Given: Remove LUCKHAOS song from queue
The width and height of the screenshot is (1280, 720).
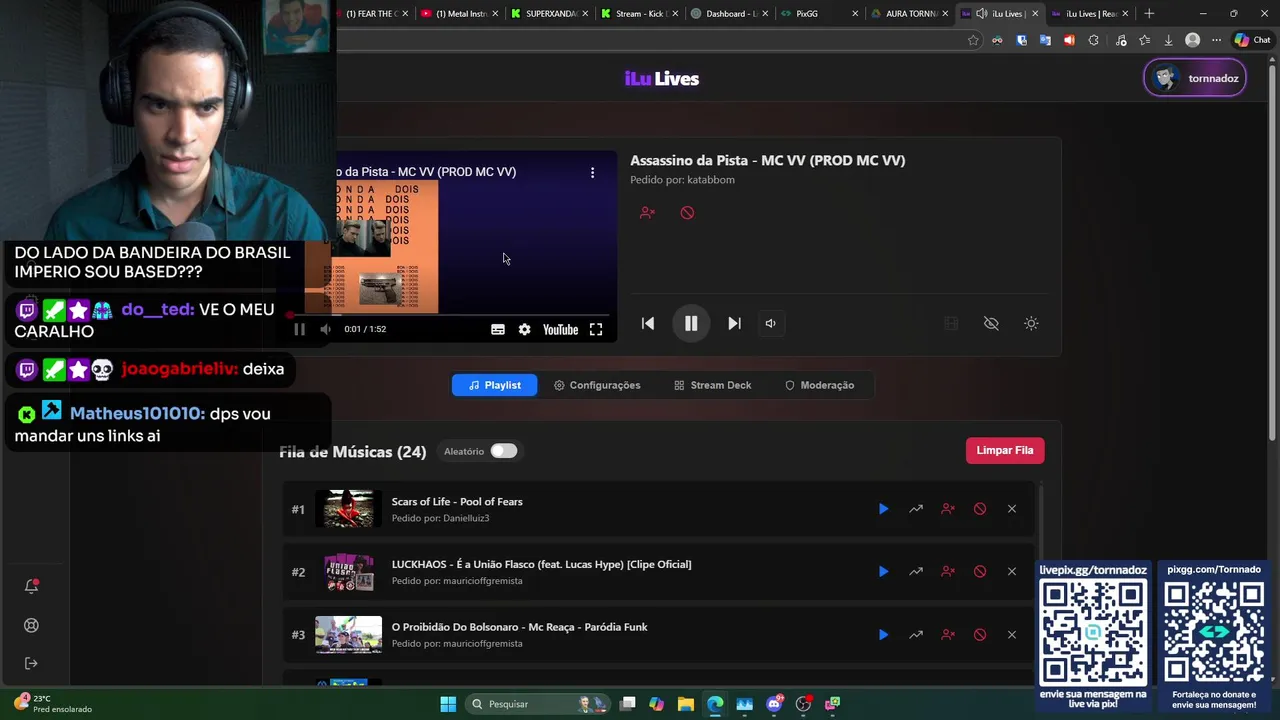Looking at the screenshot, I should (1012, 572).
